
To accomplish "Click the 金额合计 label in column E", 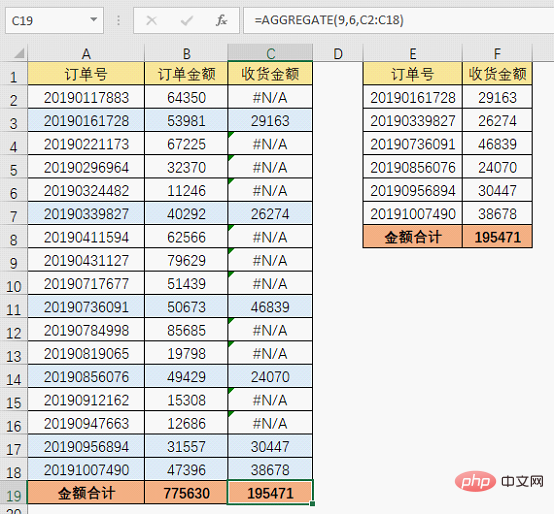I will [413, 237].
